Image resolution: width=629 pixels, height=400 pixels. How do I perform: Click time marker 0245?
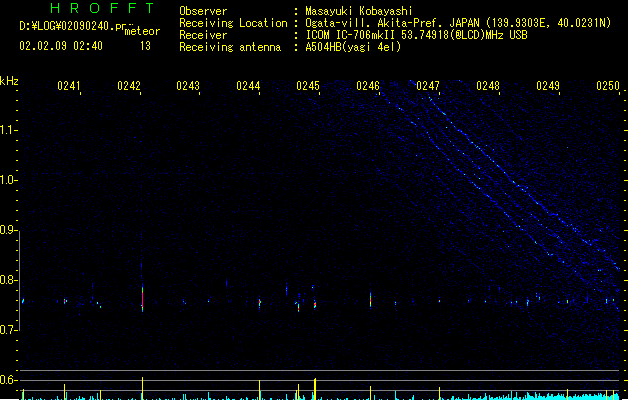[x=308, y=86]
